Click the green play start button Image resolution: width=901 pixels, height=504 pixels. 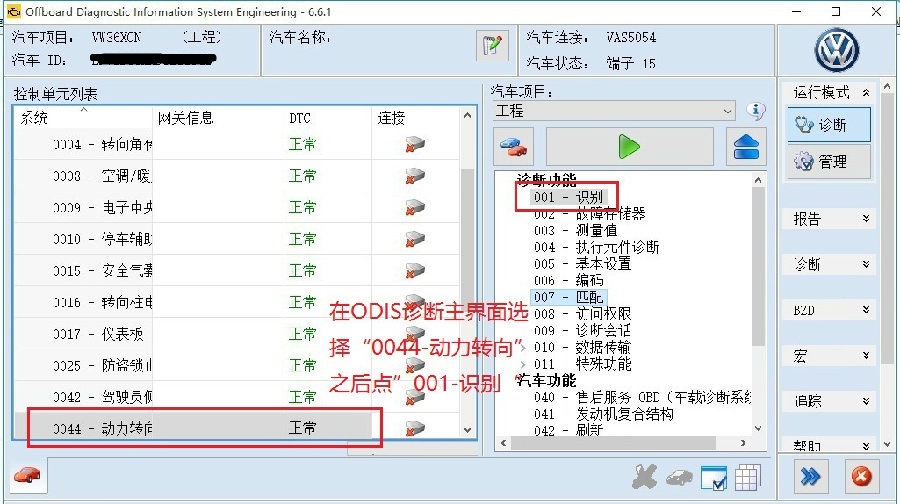tap(629, 147)
